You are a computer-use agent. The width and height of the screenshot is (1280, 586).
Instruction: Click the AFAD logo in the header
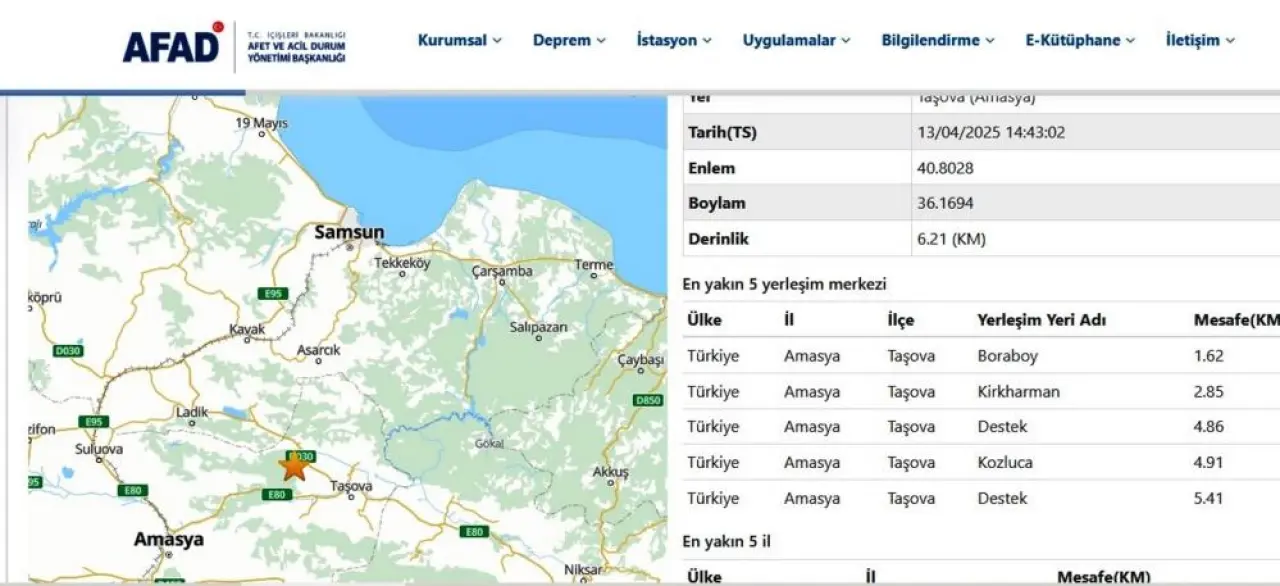coord(172,45)
